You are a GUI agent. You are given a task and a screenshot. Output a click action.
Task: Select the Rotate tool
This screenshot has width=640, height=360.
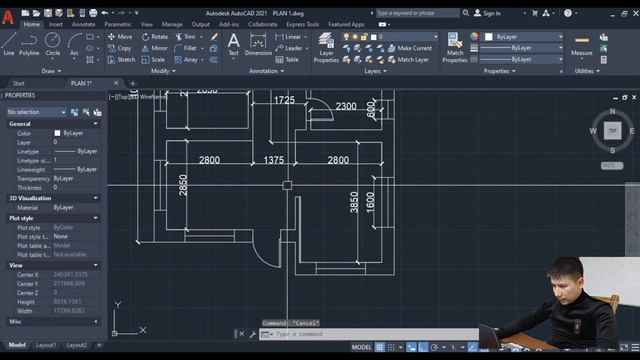tap(155, 37)
